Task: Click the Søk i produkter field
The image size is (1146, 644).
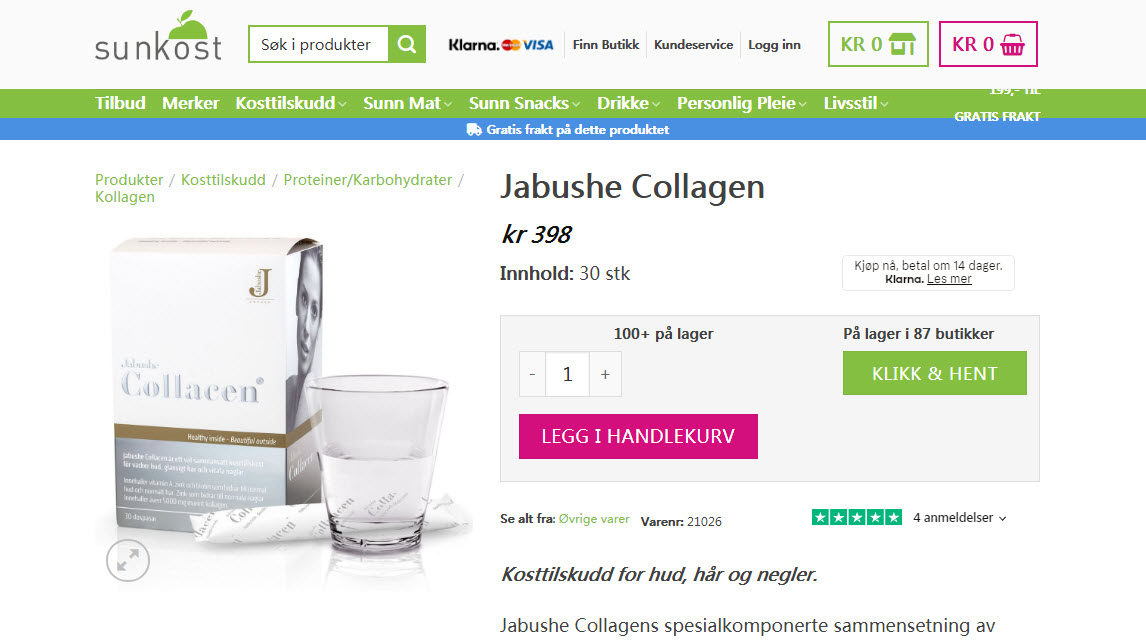Action: point(319,45)
